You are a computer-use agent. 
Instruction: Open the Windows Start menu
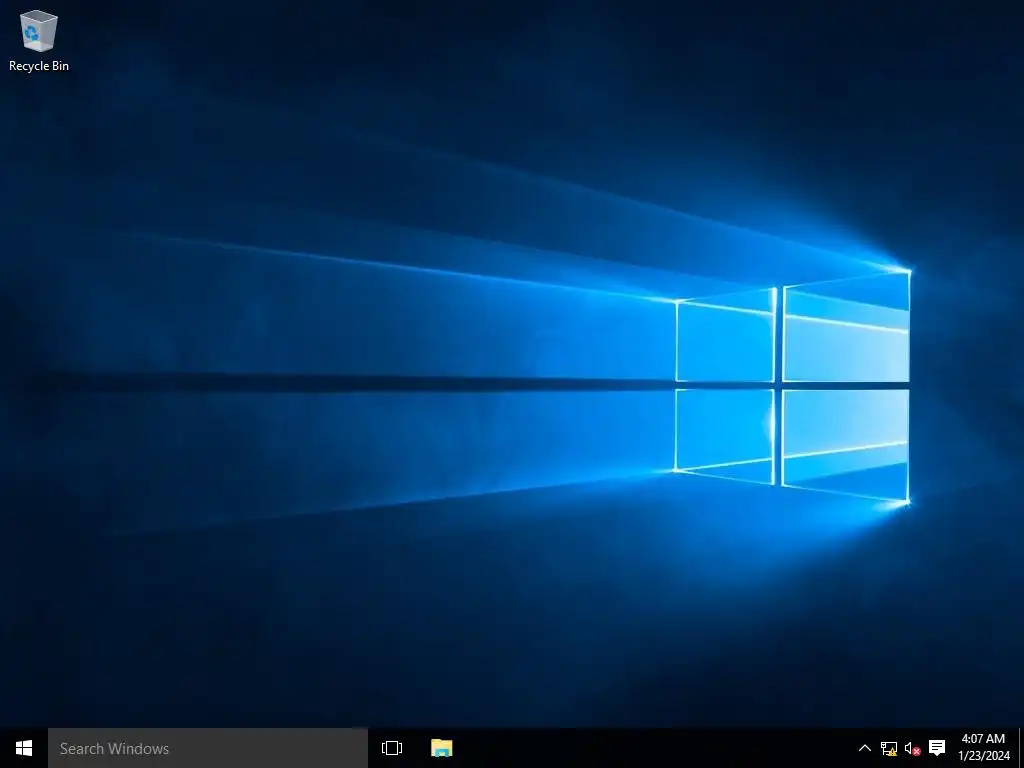(x=24, y=748)
